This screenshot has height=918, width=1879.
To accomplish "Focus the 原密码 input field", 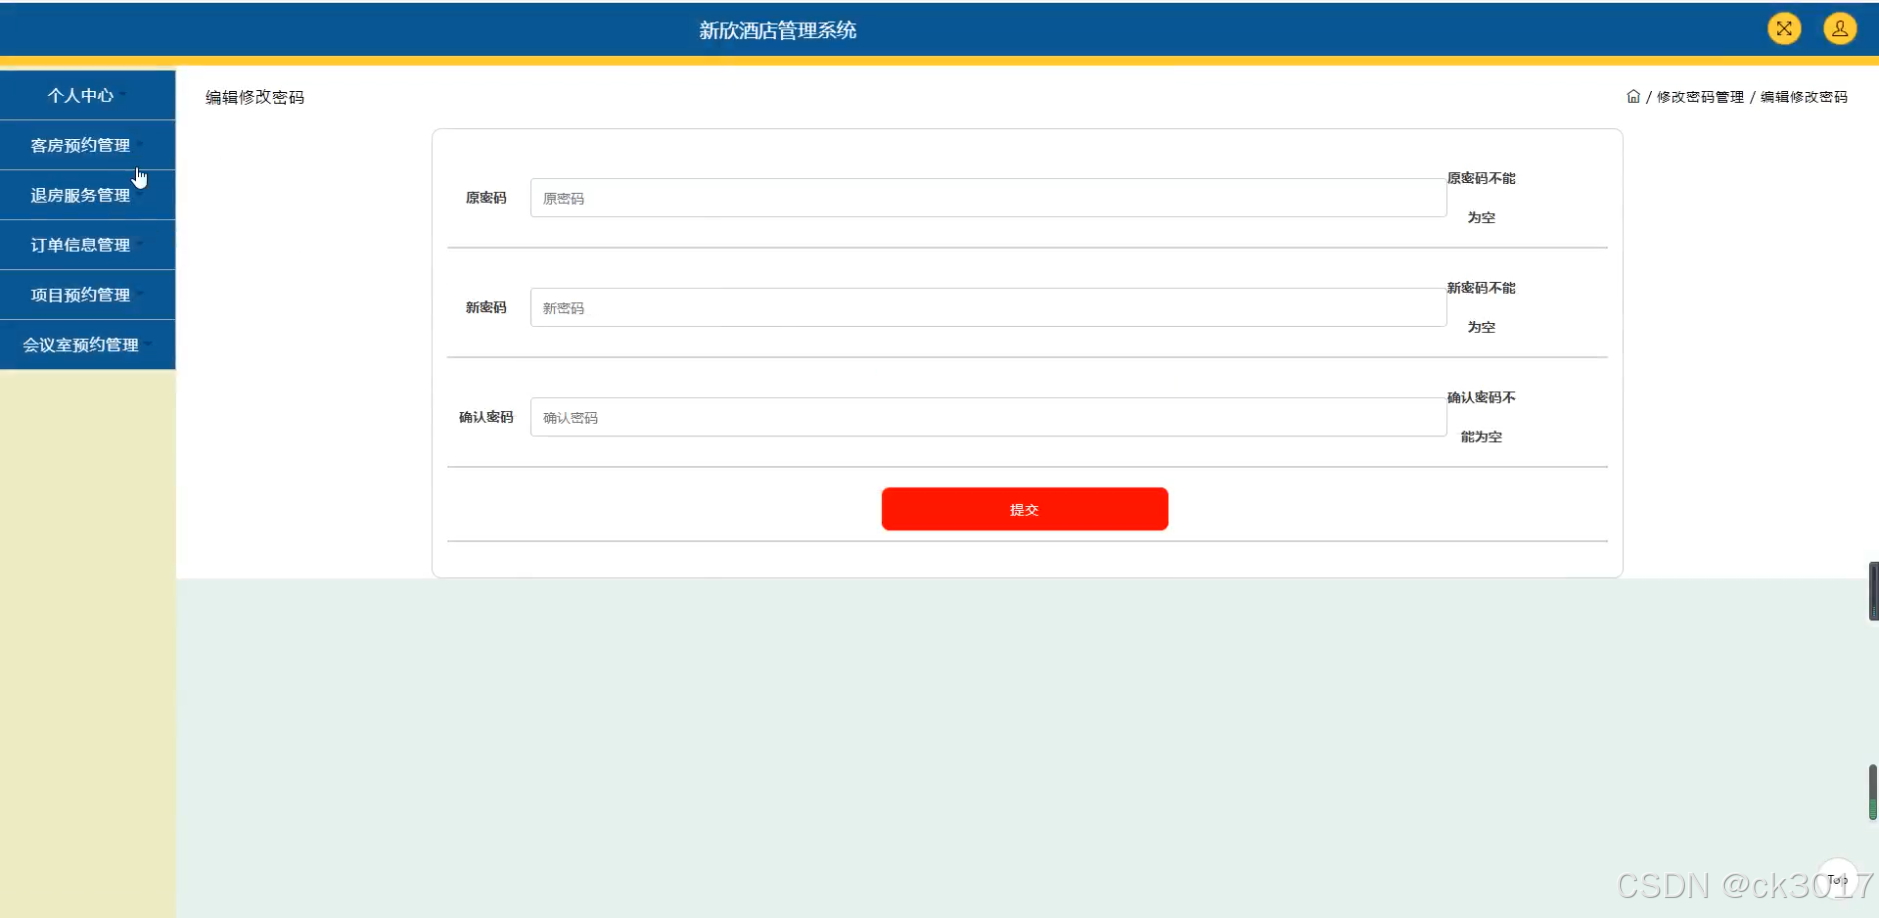I will (x=988, y=198).
